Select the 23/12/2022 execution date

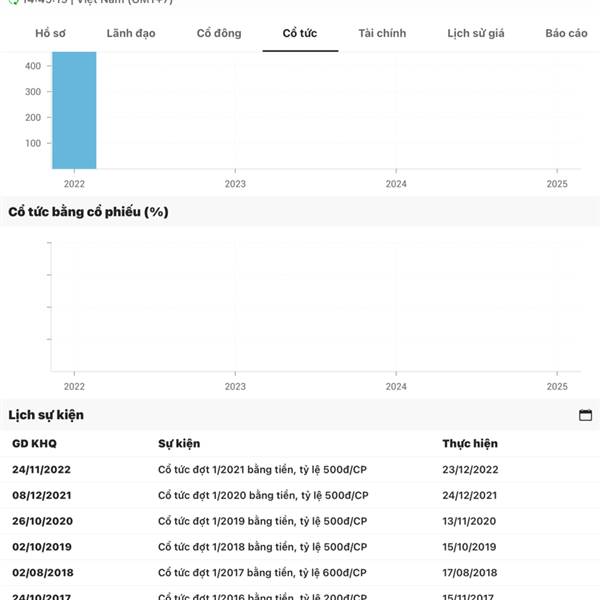470,470
